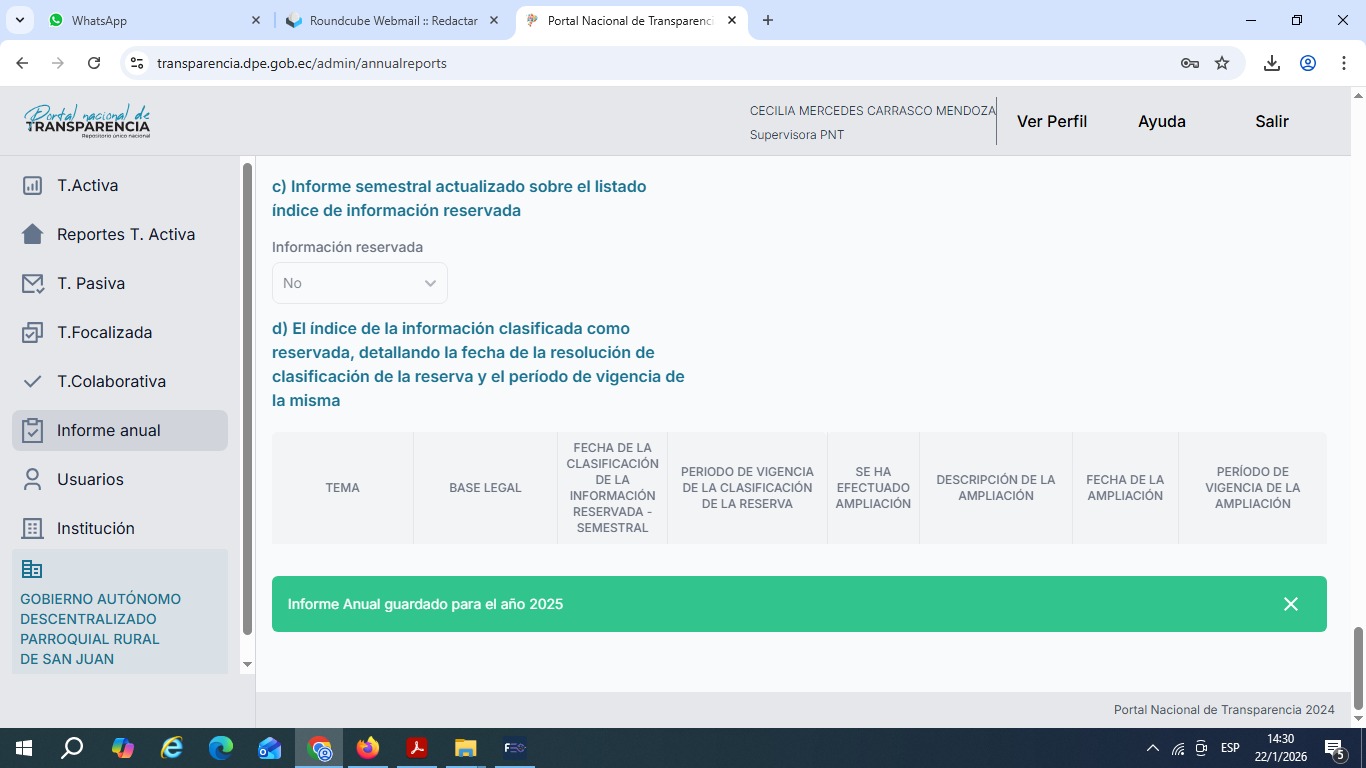Open T.Colaborativa via its checkmark icon
Image resolution: width=1366 pixels, height=768 pixels.
(x=32, y=381)
